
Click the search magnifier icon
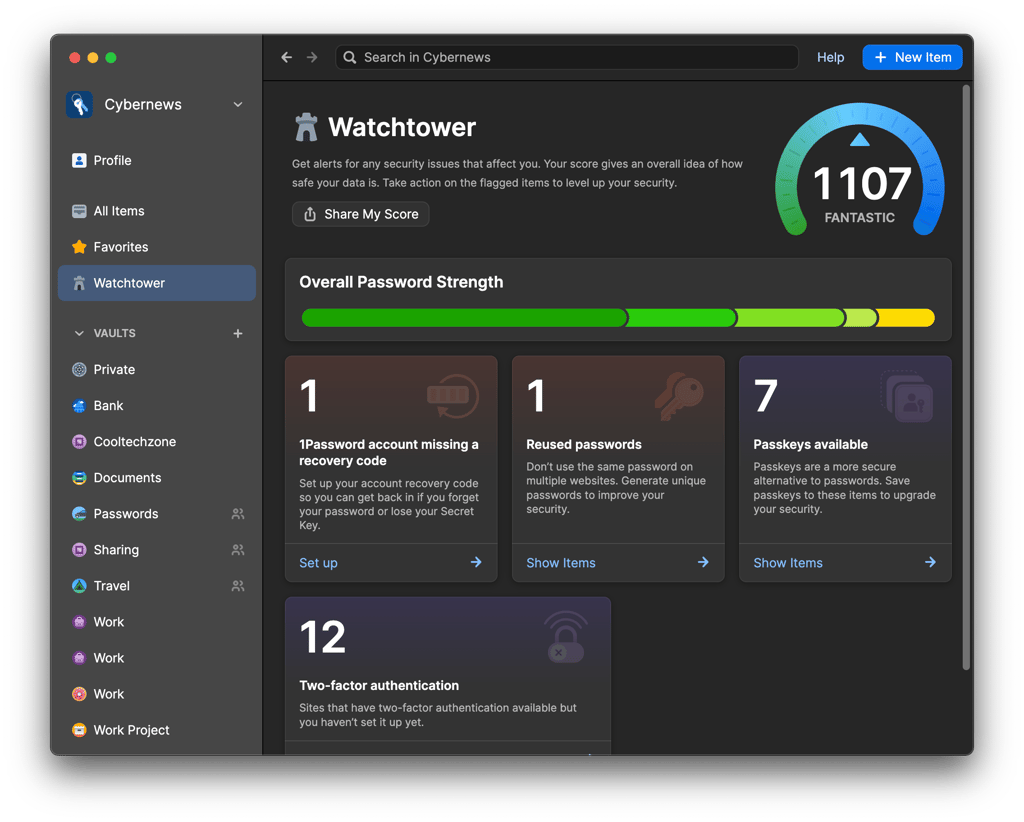click(x=350, y=57)
